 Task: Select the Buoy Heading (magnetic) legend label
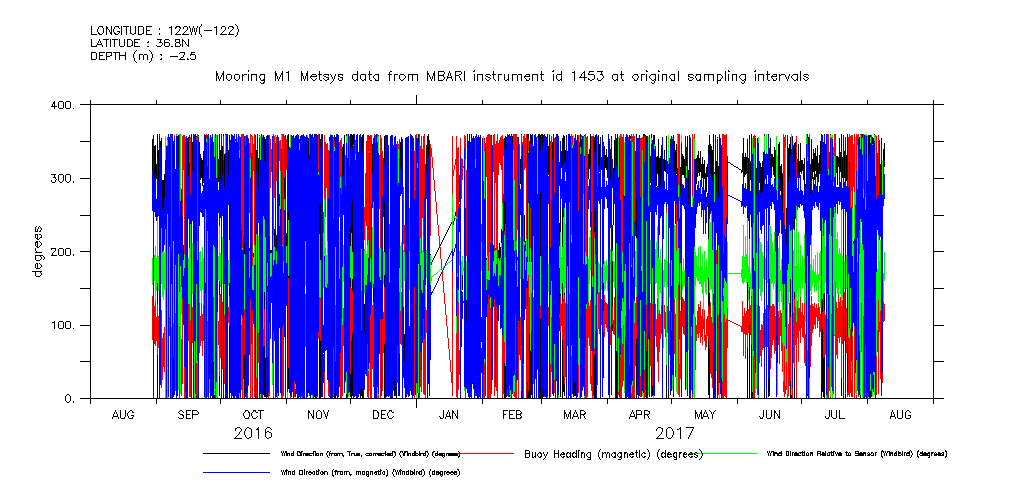610,454
